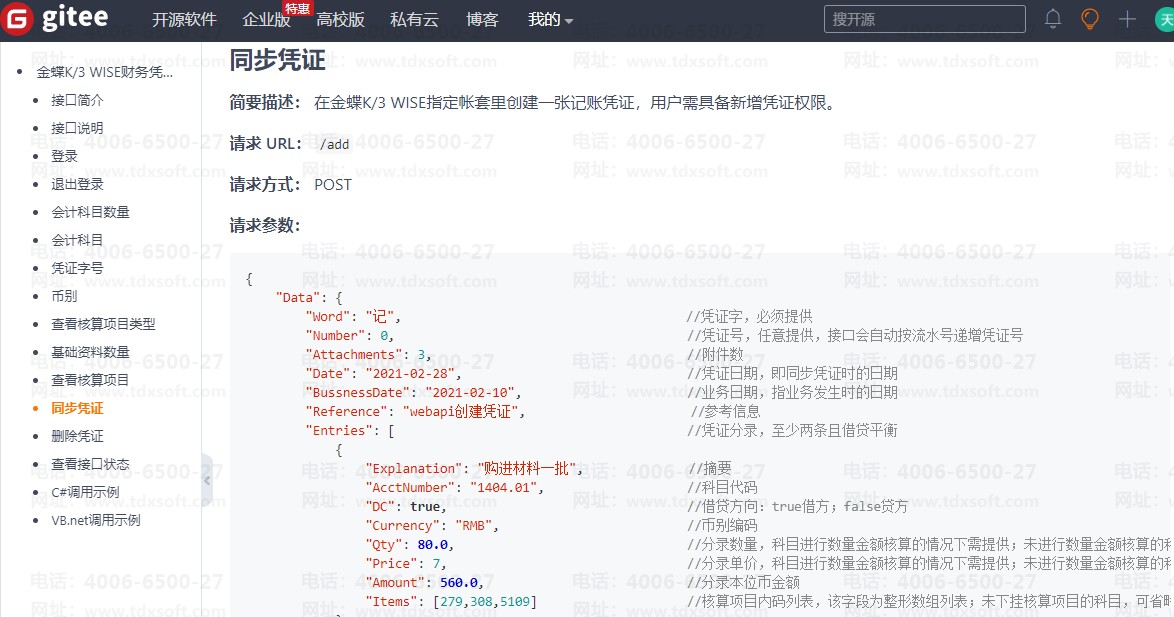The height and width of the screenshot is (617, 1174).
Task: Click the //币别编码 comment
Action: pos(722,526)
